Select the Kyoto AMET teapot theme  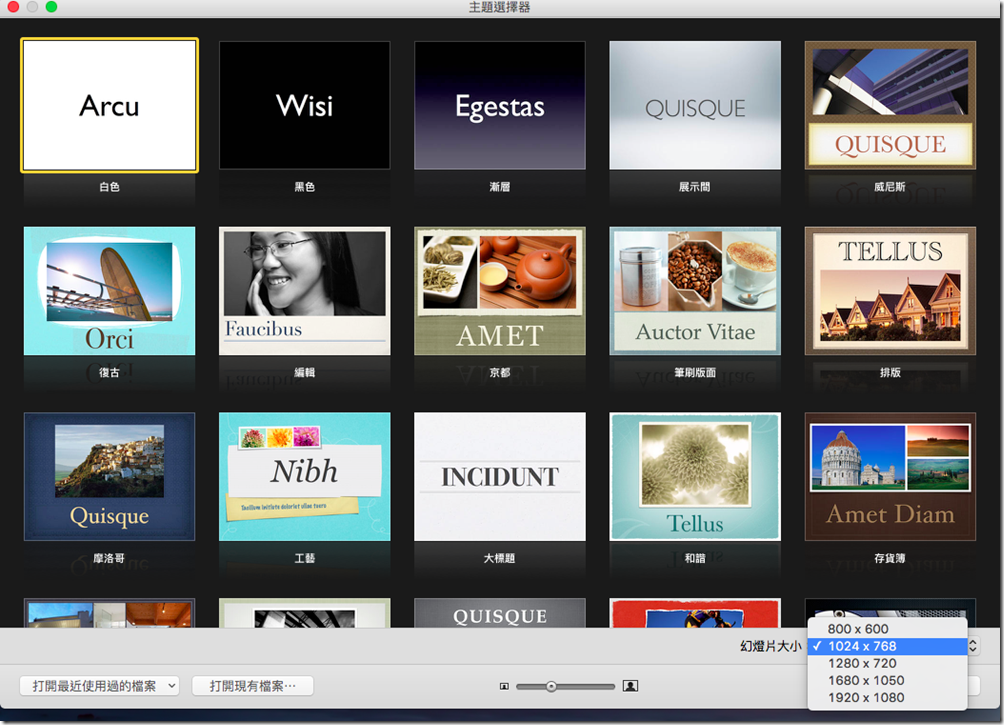(x=500, y=291)
